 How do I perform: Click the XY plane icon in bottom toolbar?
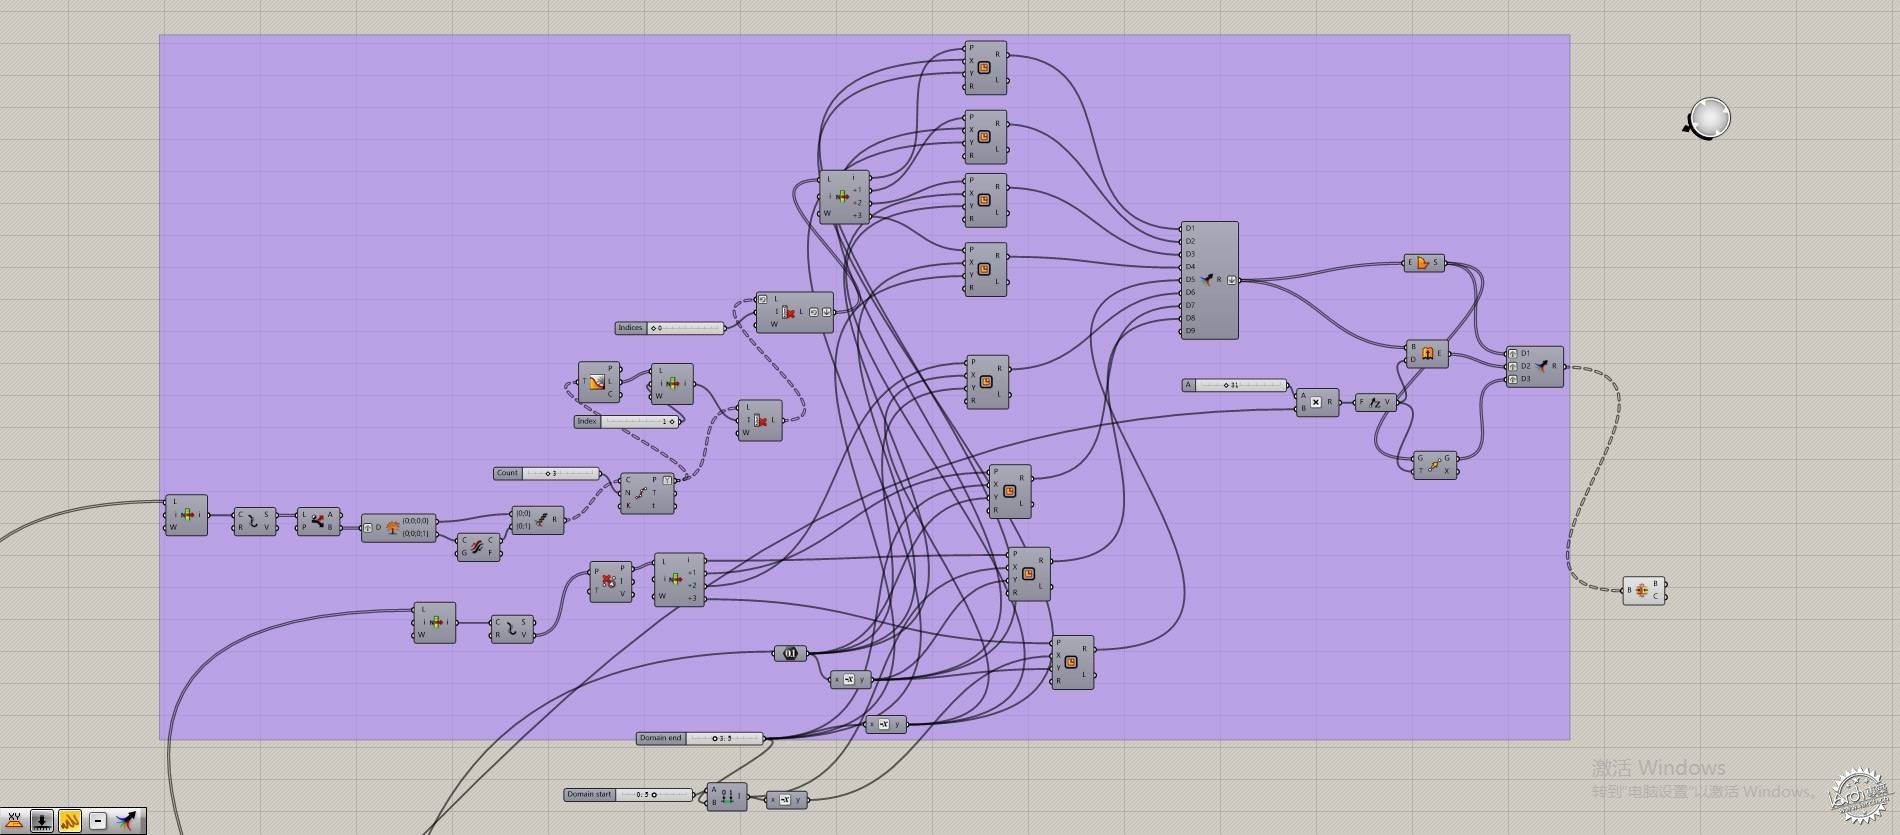click(14, 821)
